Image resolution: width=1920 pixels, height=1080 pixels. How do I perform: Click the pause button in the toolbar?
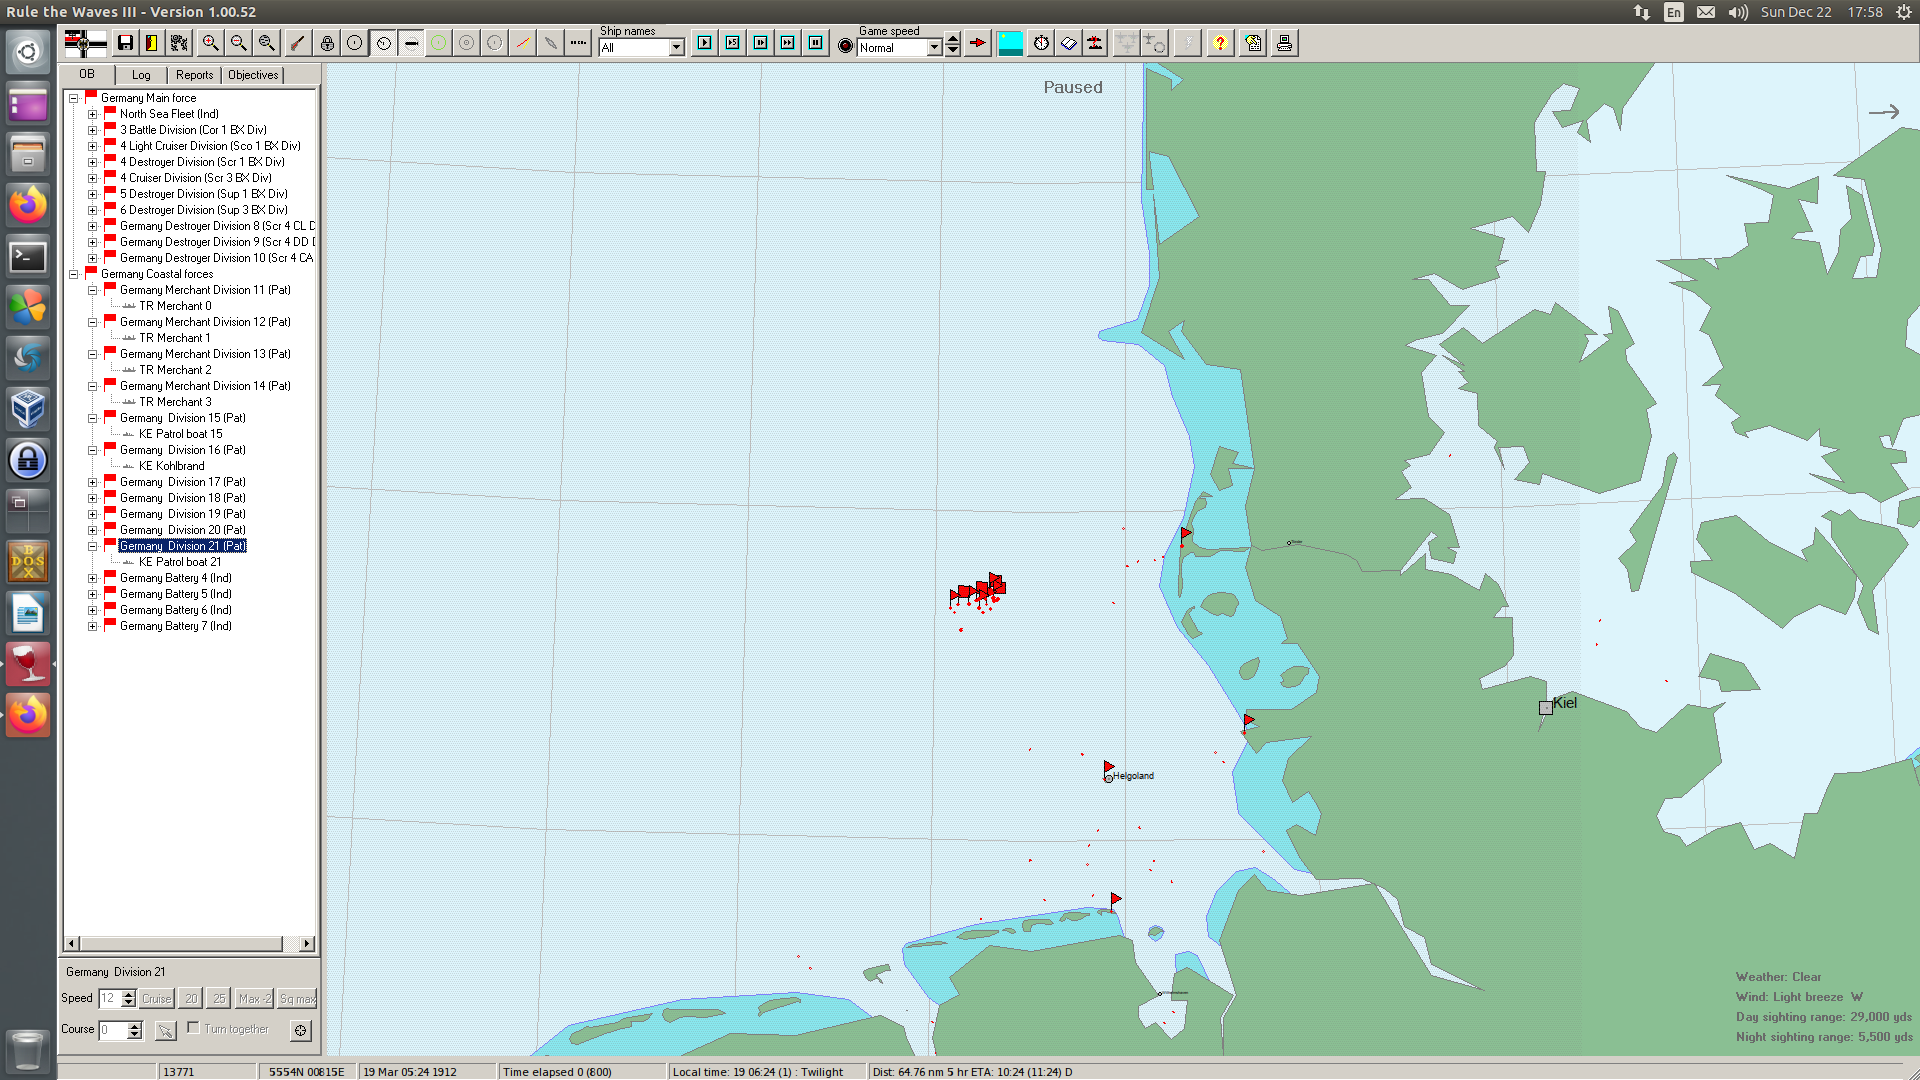pyautogui.click(x=816, y=43)
